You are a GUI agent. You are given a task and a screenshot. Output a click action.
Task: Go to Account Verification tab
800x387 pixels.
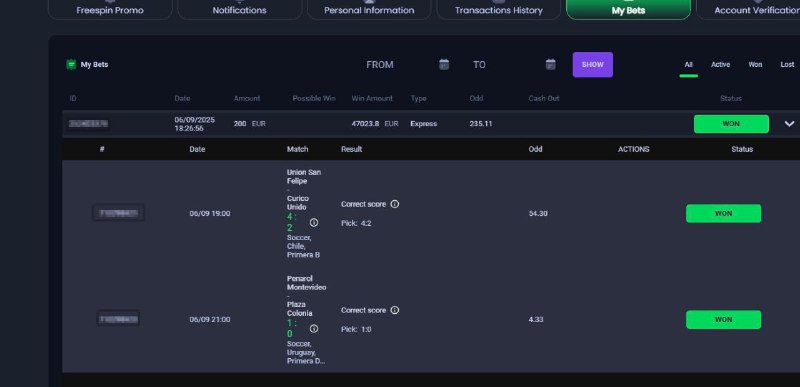click(748, 10)
